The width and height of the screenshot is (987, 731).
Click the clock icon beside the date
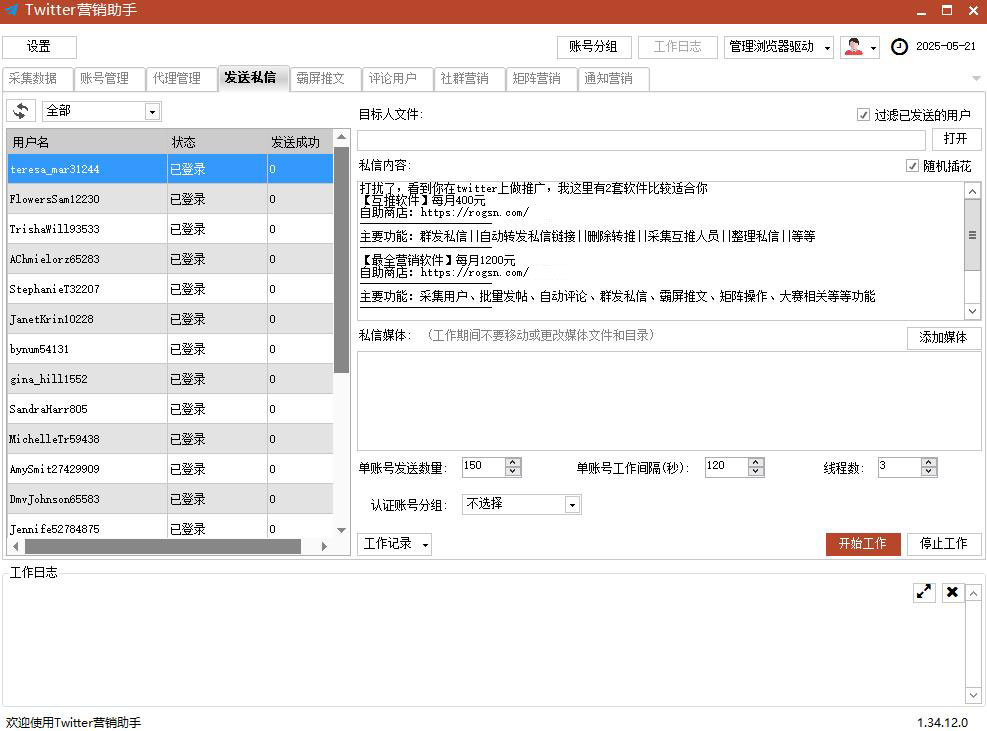click(x=899, y=47)
